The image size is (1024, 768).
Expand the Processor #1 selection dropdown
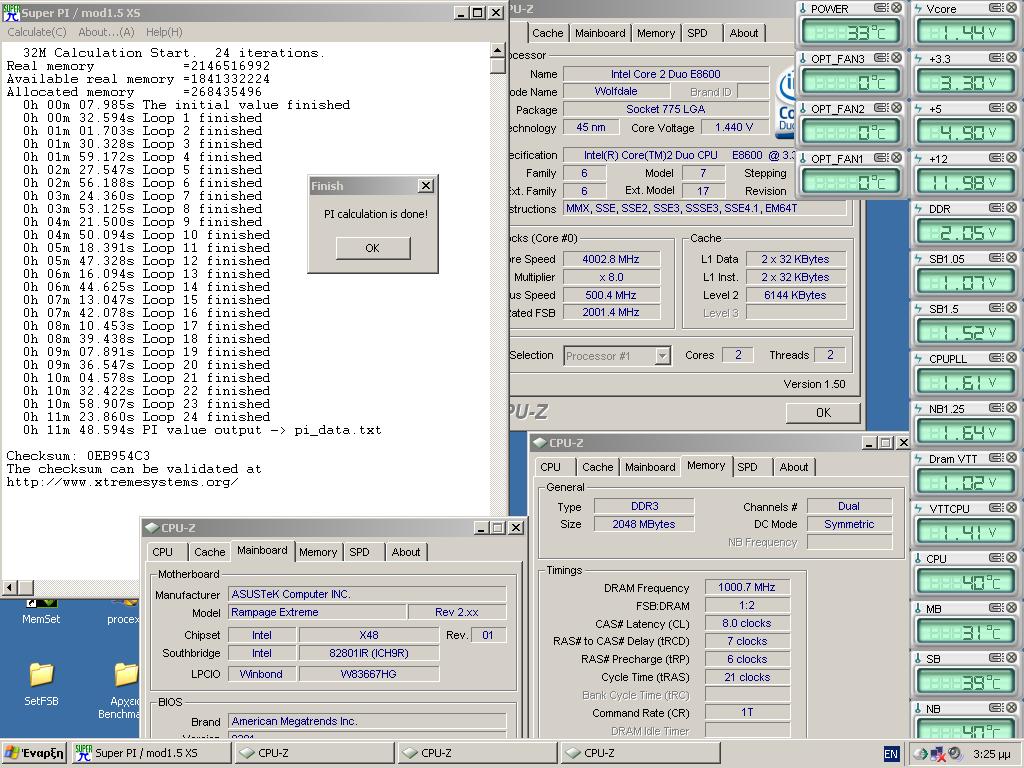coord(663,356)
